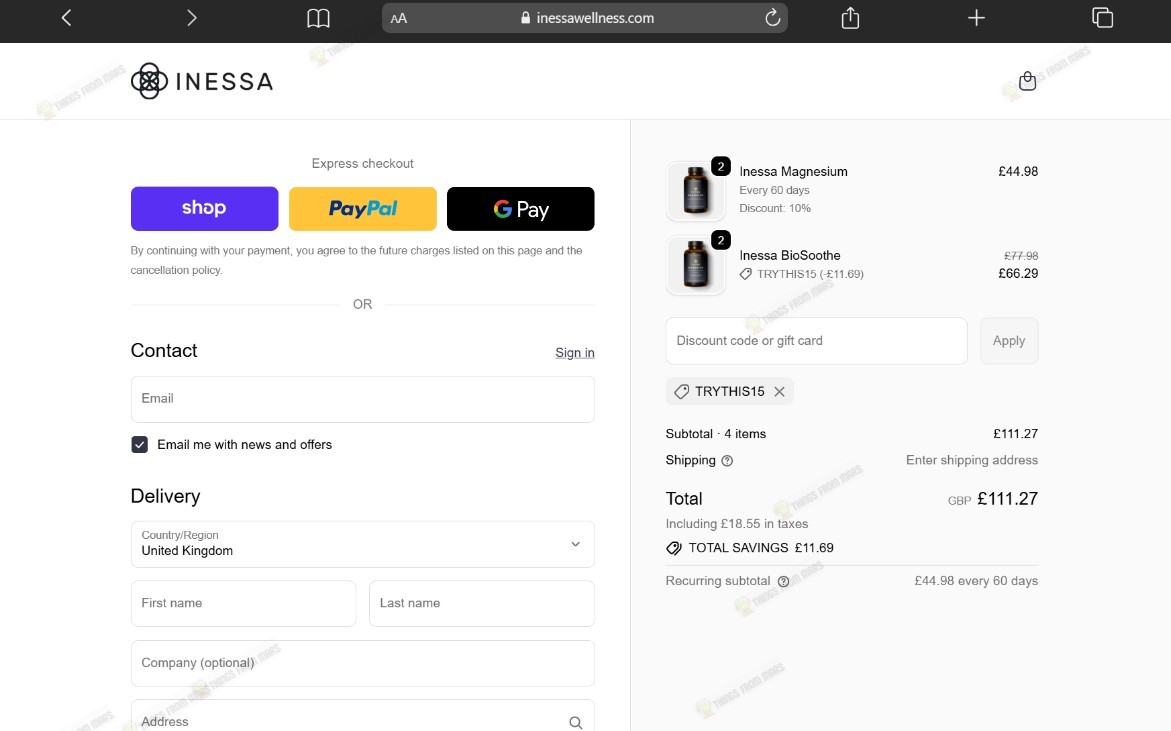Reload the page with the refresh icon
Image resolution: width=1171 pixels, height=731 pixels.
(773, 18)
